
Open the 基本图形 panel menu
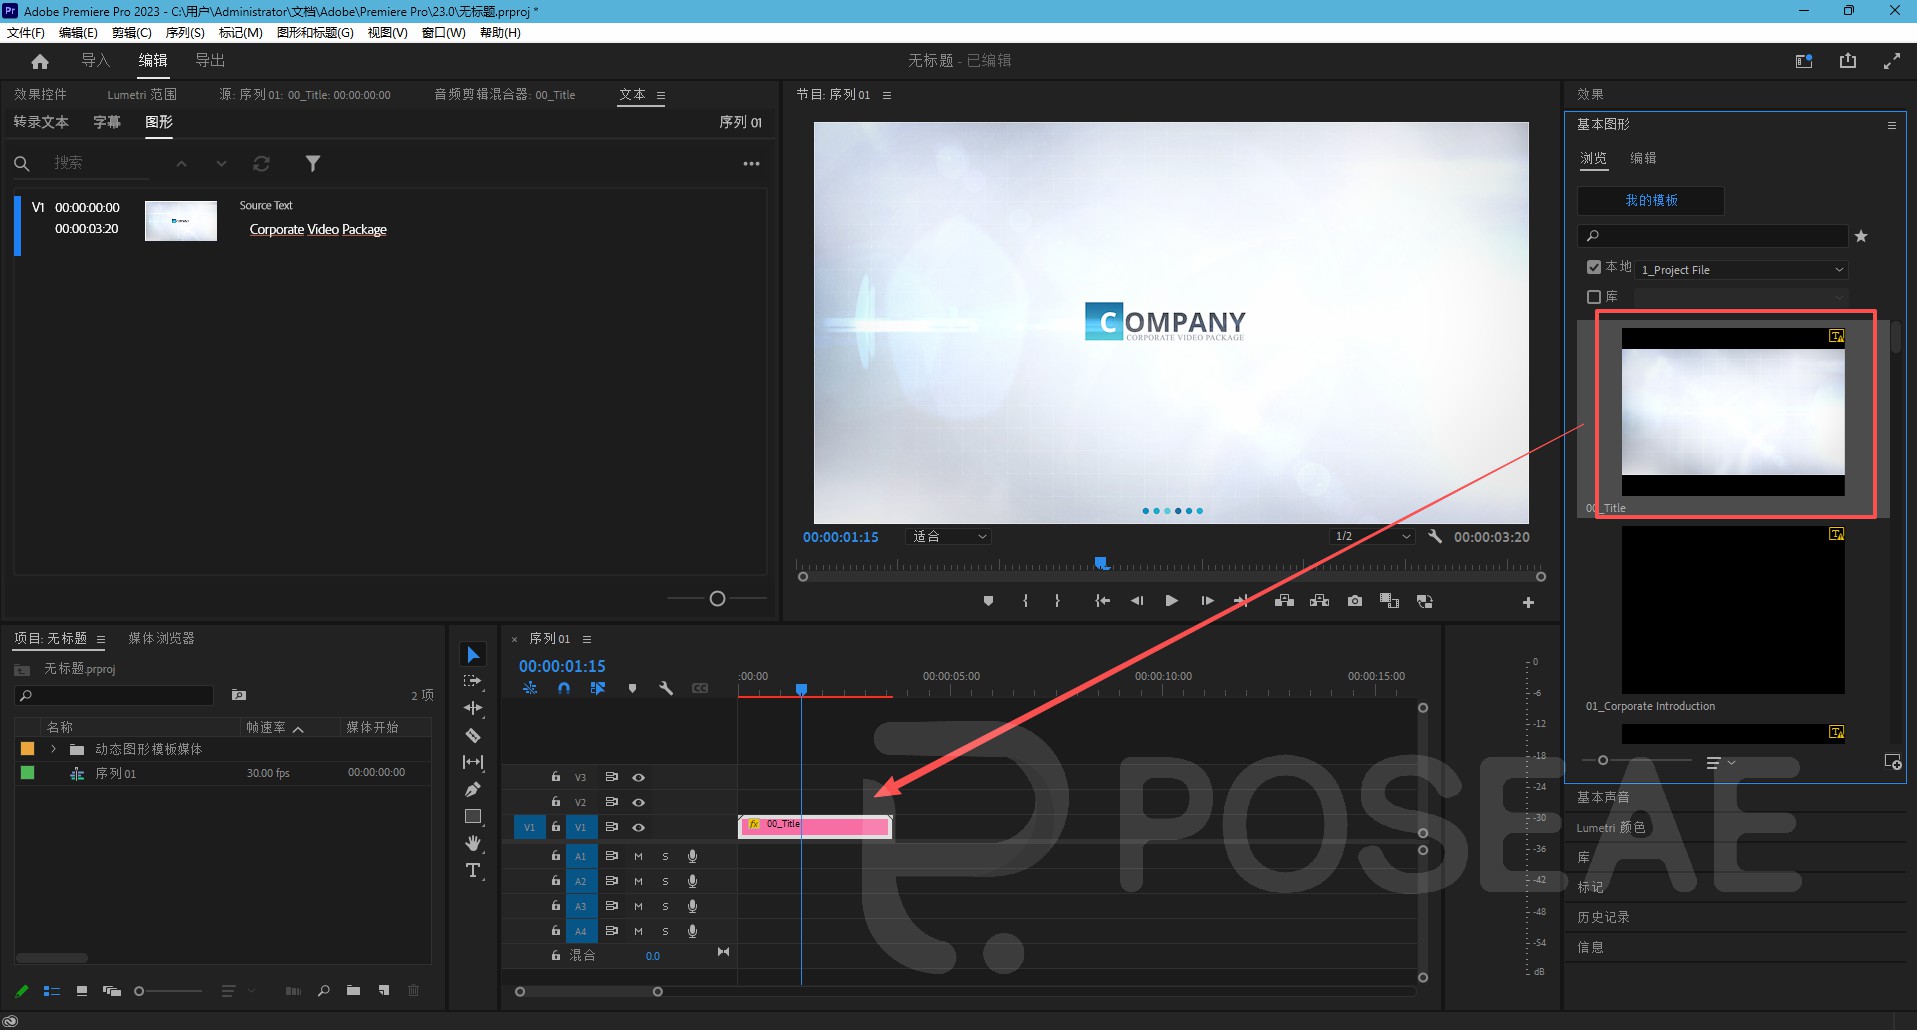(1891, 125)
